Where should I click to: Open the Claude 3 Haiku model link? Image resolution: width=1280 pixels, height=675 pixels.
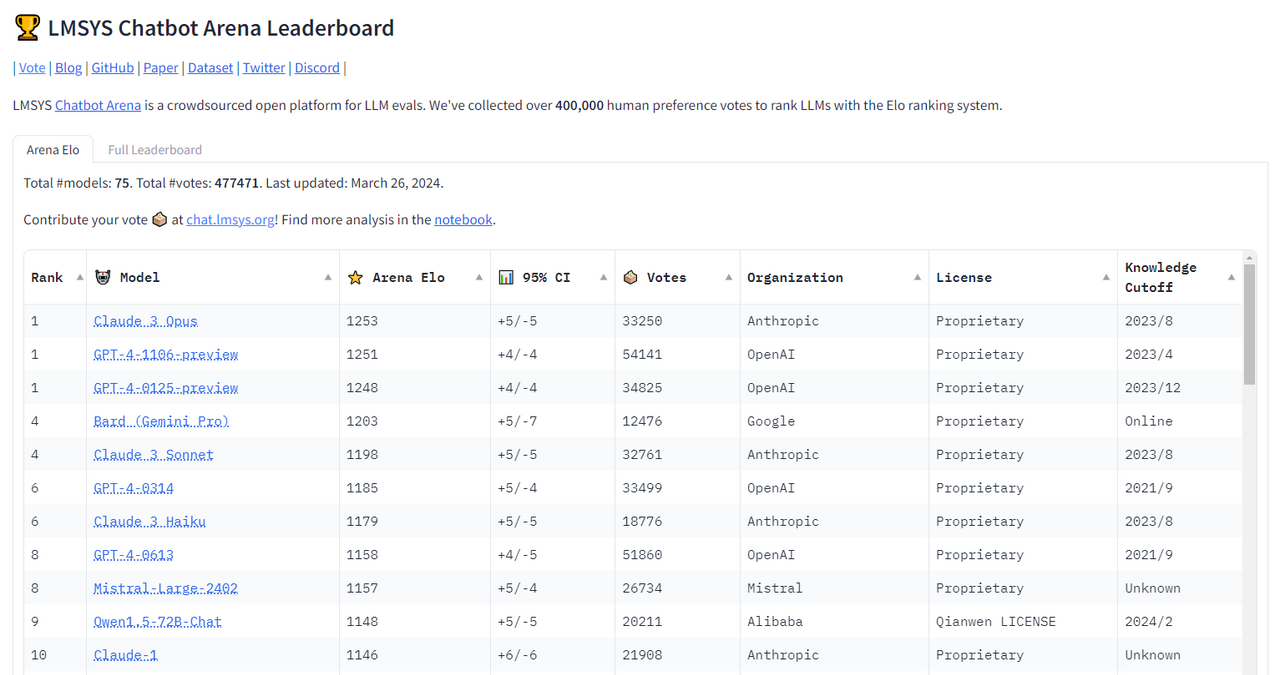pos(150,521)
